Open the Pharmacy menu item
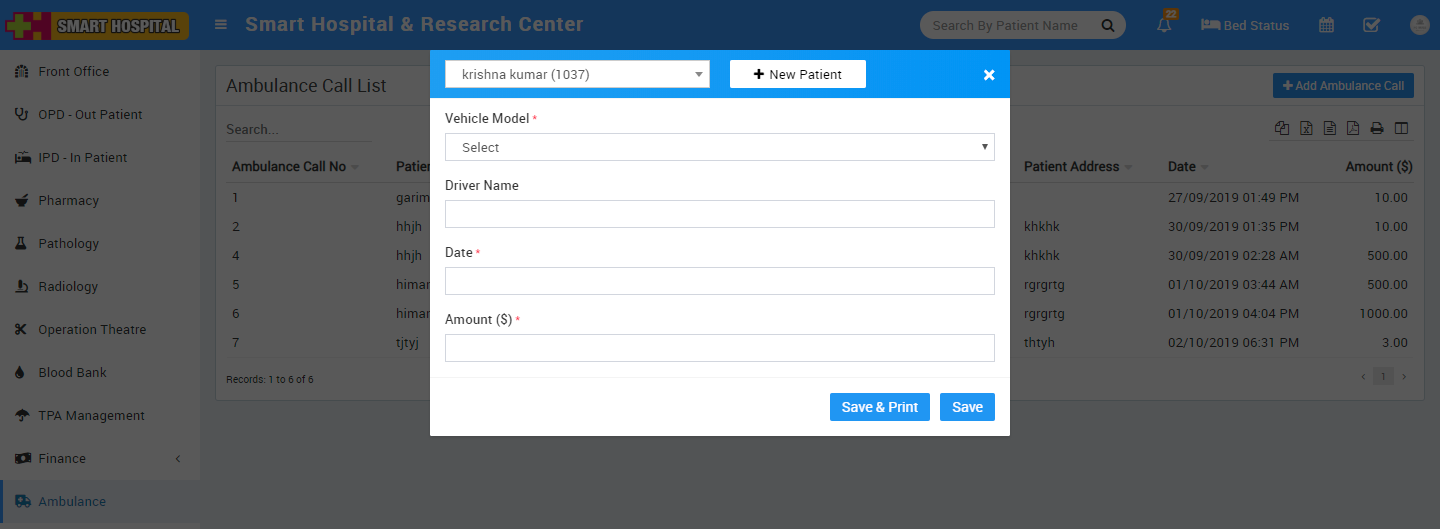 tap(68, 201)
